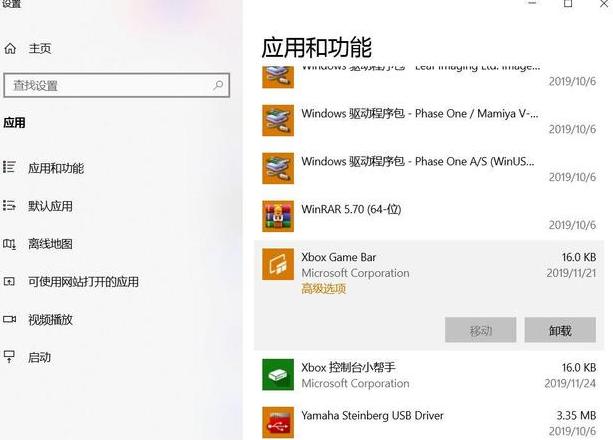The image size is (613, 440).
Task: Click the Xbox 控制台小帮手 green icon
Action: (x=278, y=375)
